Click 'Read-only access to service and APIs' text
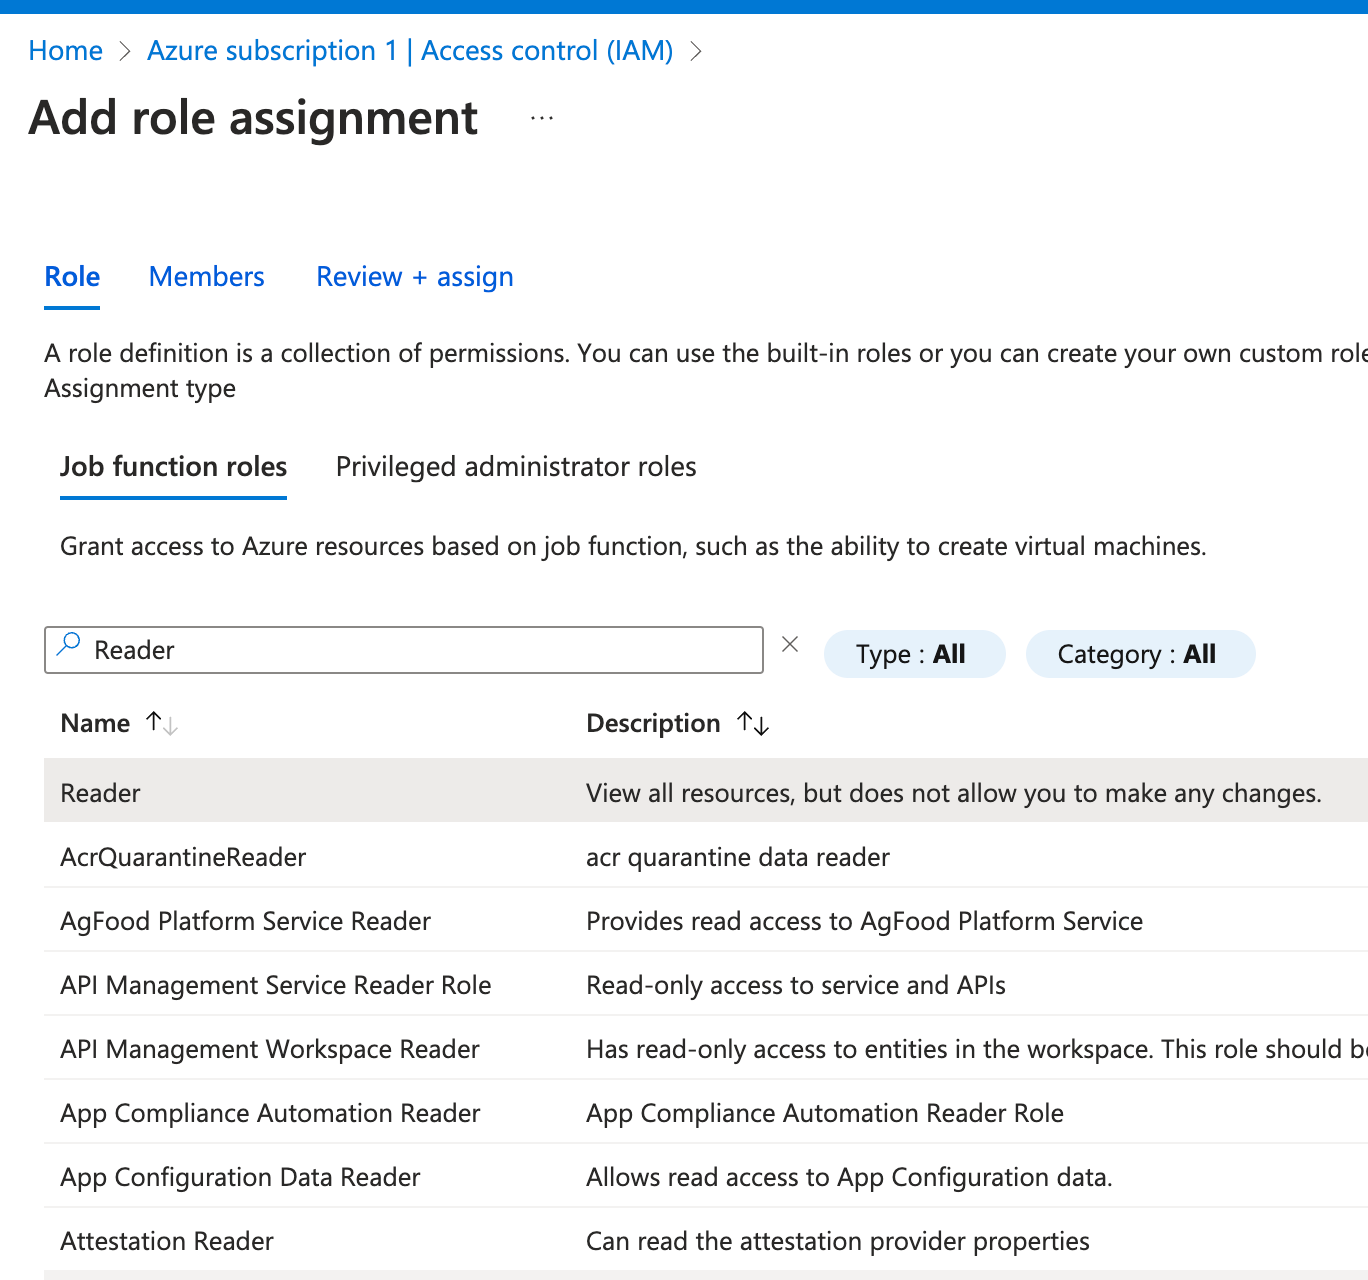 click(796, 985)
